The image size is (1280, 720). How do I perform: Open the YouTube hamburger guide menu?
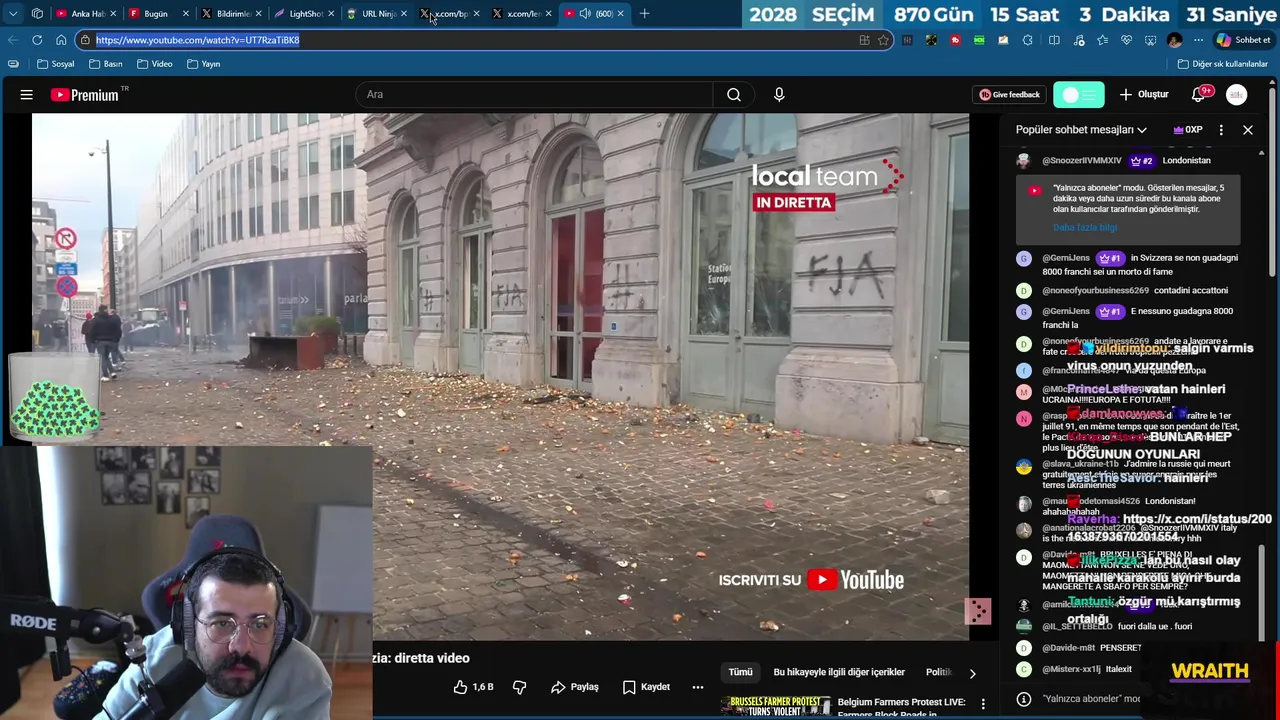(x=27, y=94)
